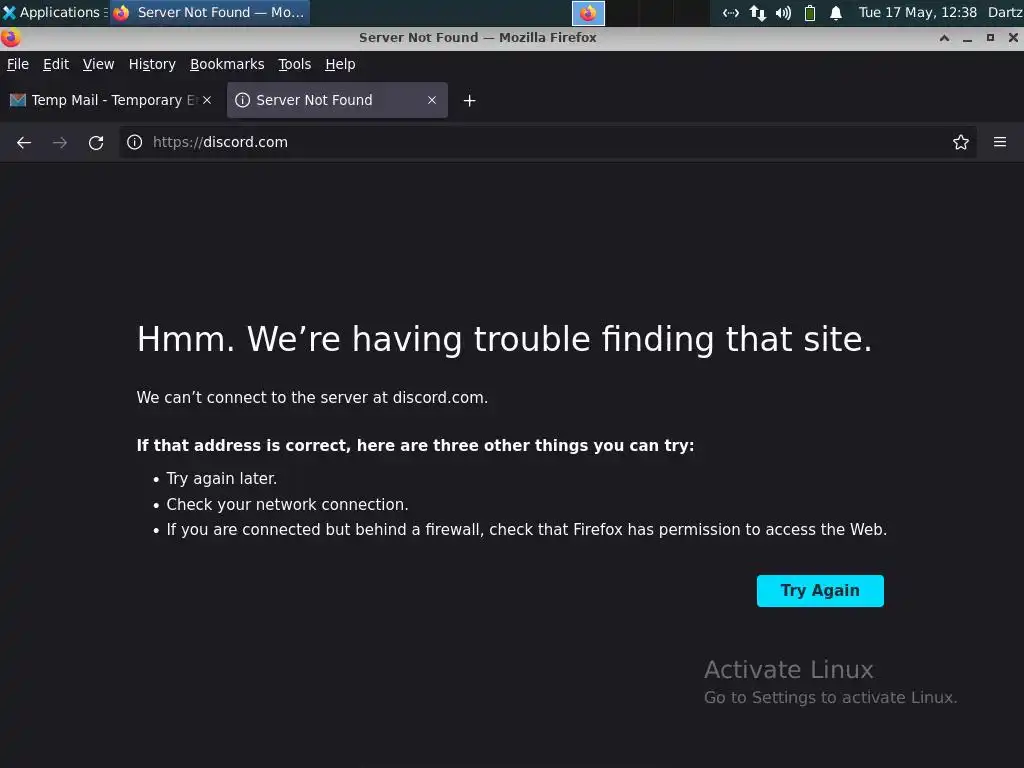The width and height of the screenshot is (1024, 768).
Task: Click the Check your network connection text
Action: click(287, 505)
